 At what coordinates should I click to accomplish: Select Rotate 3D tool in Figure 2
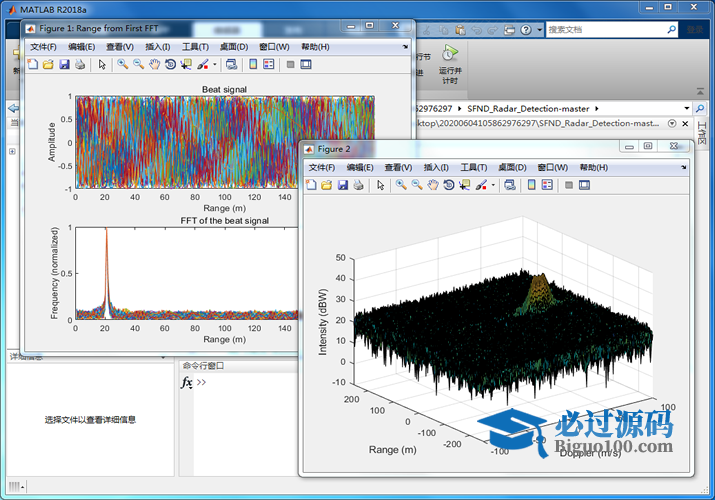(x=449, y=185)
